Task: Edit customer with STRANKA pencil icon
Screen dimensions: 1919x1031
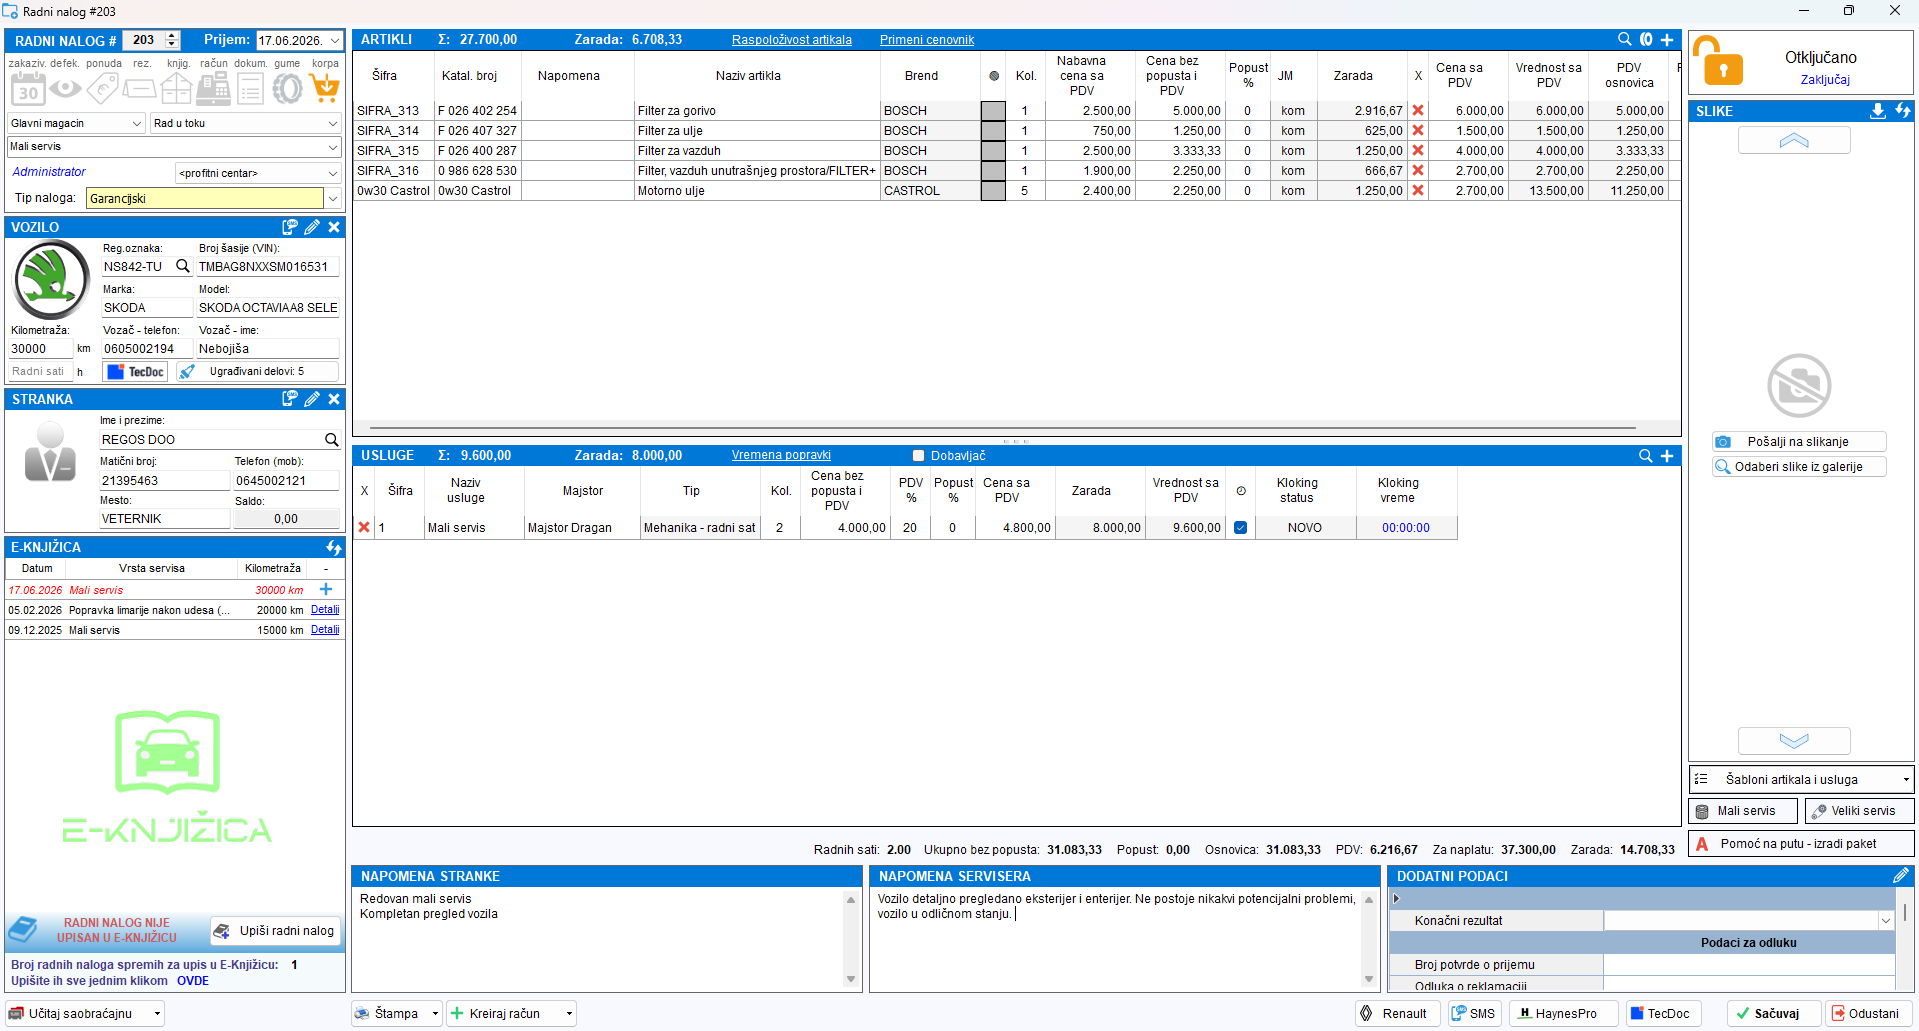Action: 312,399
